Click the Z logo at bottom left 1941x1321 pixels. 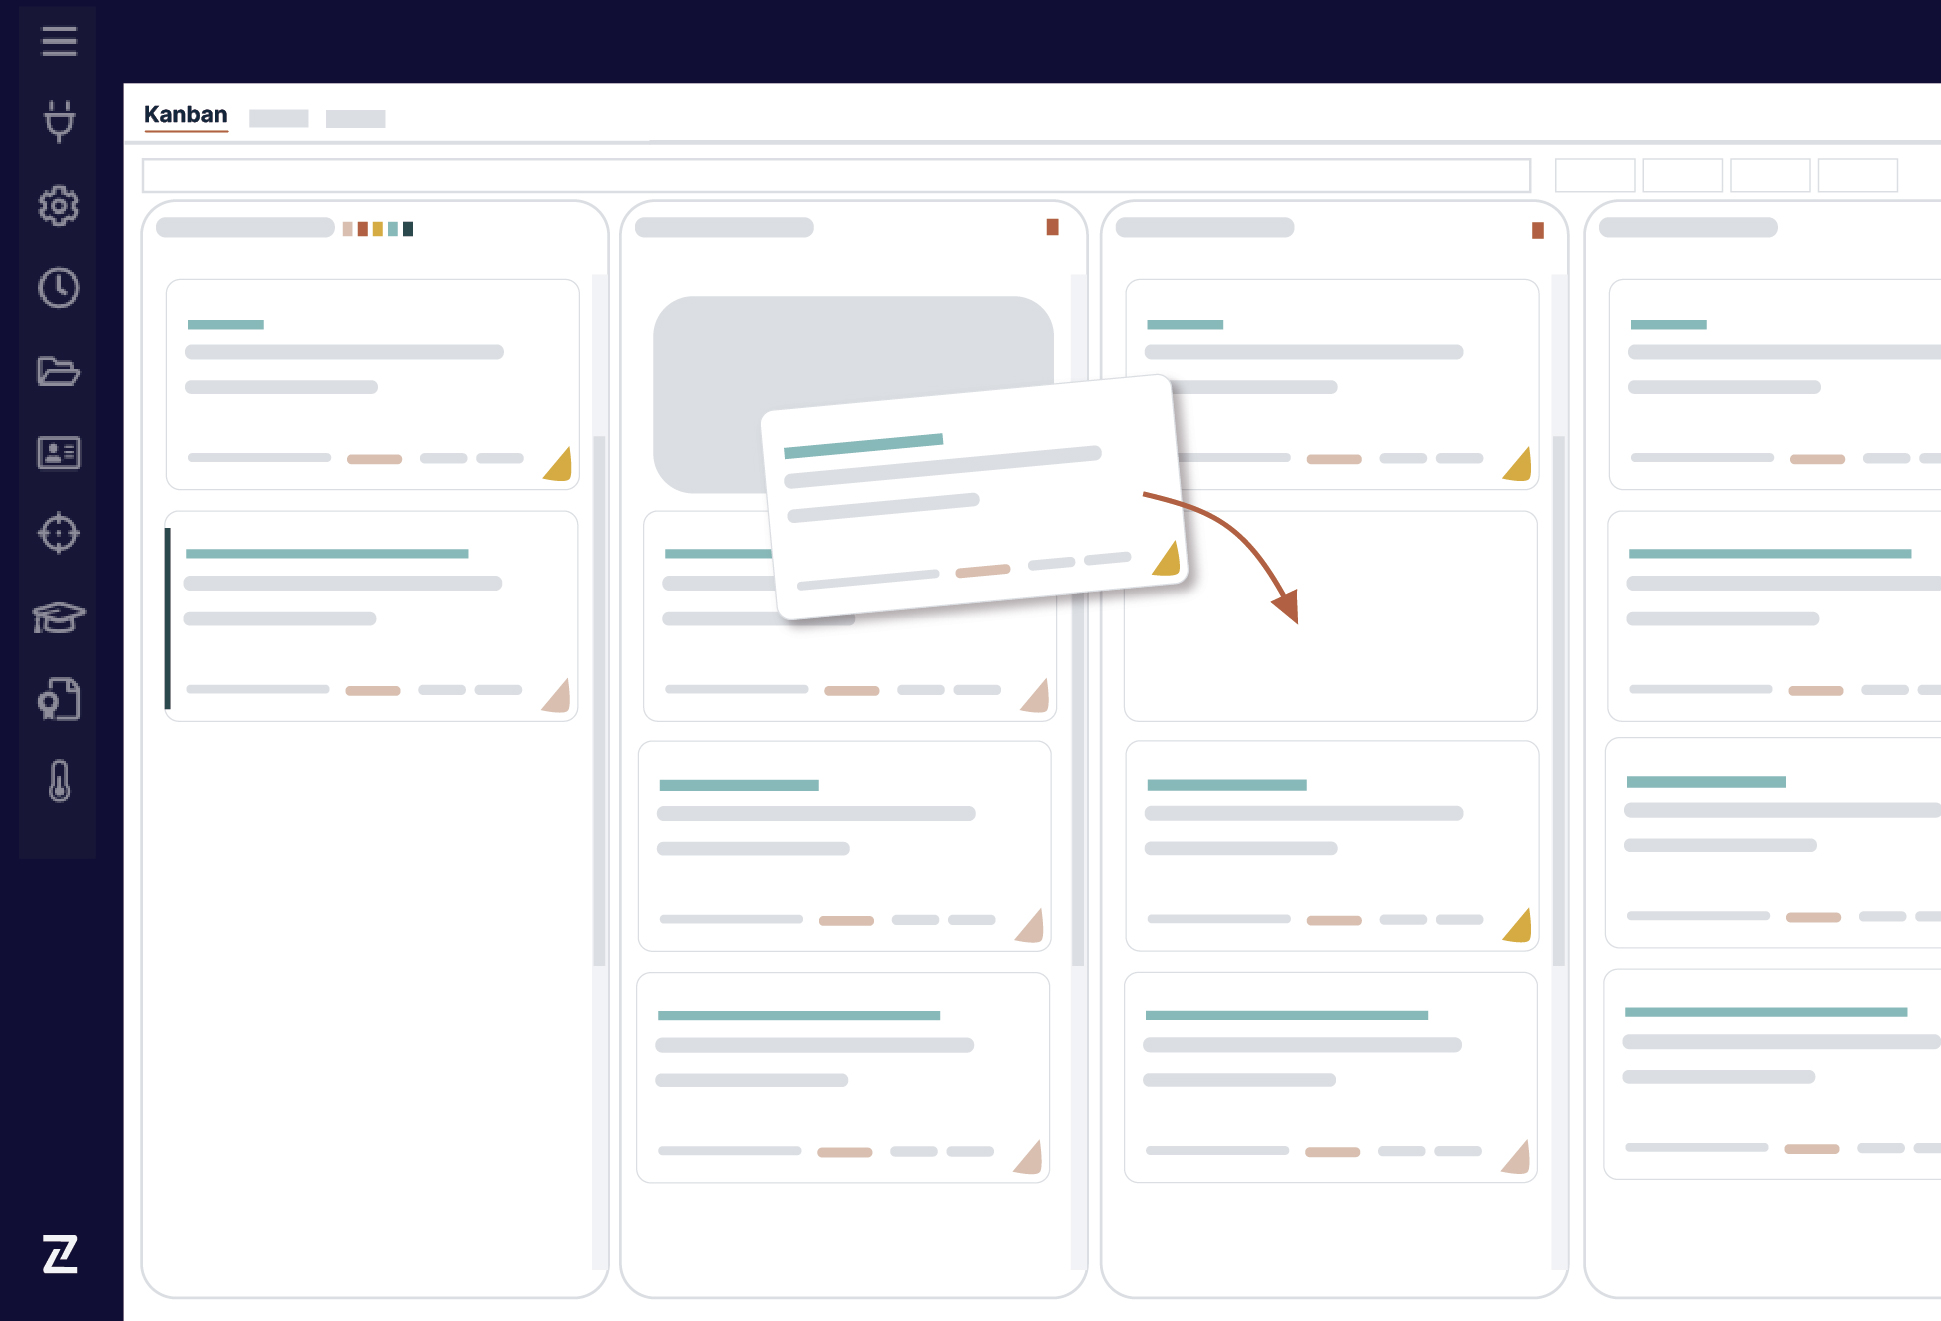click(60, 1254)
